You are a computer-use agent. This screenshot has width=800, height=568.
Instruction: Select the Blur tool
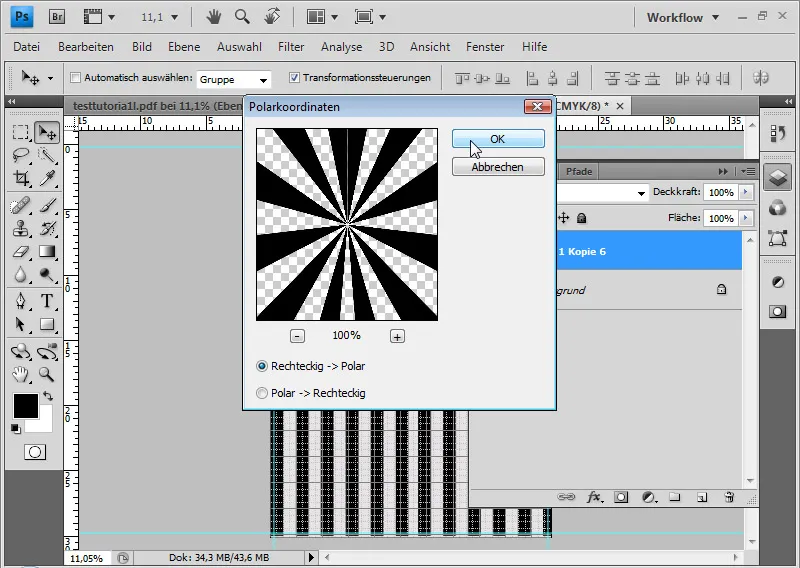[20, 275]
